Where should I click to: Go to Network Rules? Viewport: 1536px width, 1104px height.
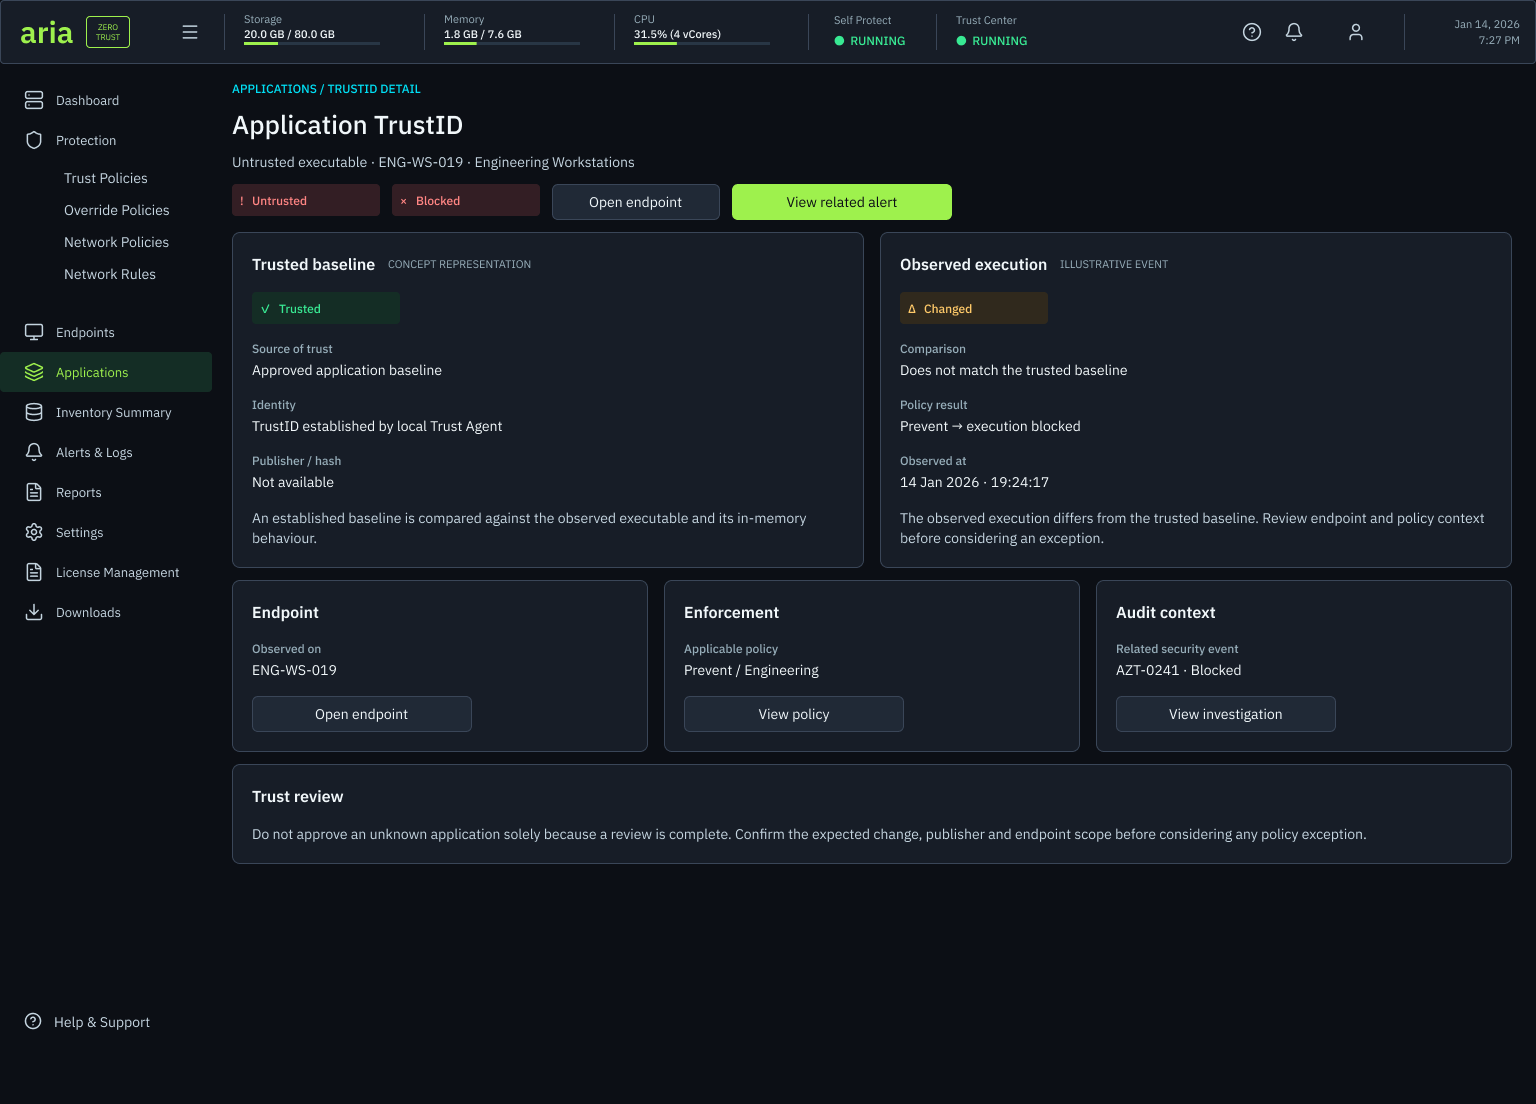coord(110,274)
